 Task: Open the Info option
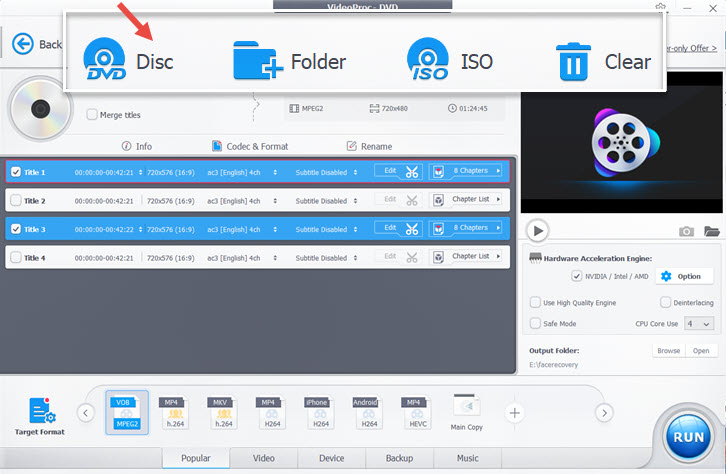137,146
